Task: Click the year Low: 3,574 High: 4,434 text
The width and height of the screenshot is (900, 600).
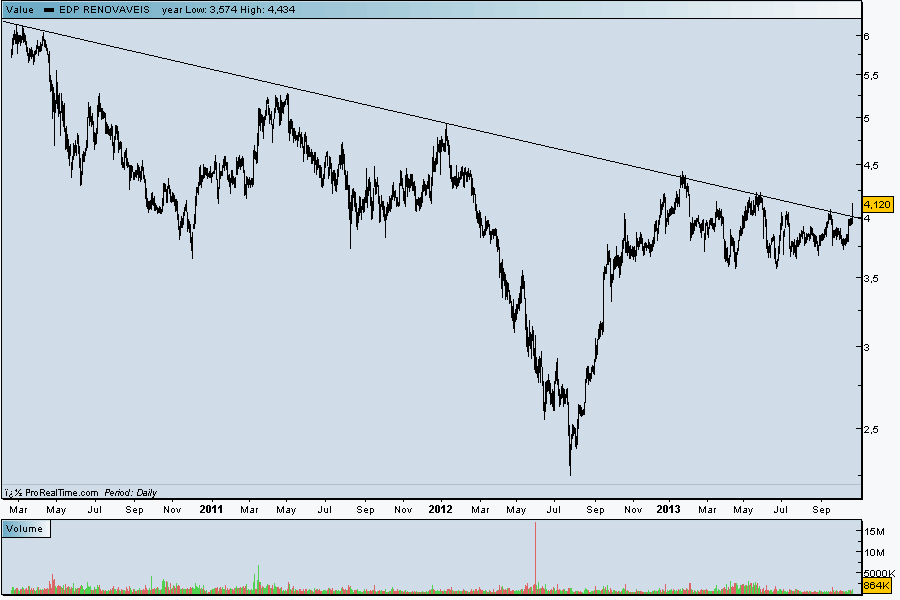Action: pyautogui.click(x=228, y=10)
